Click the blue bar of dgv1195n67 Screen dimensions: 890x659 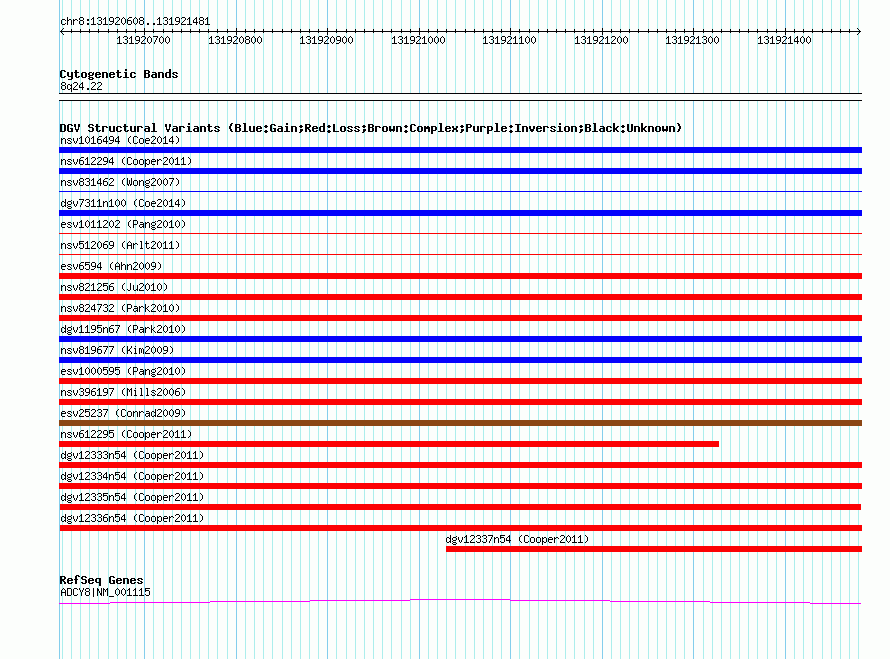pos(460,339)
